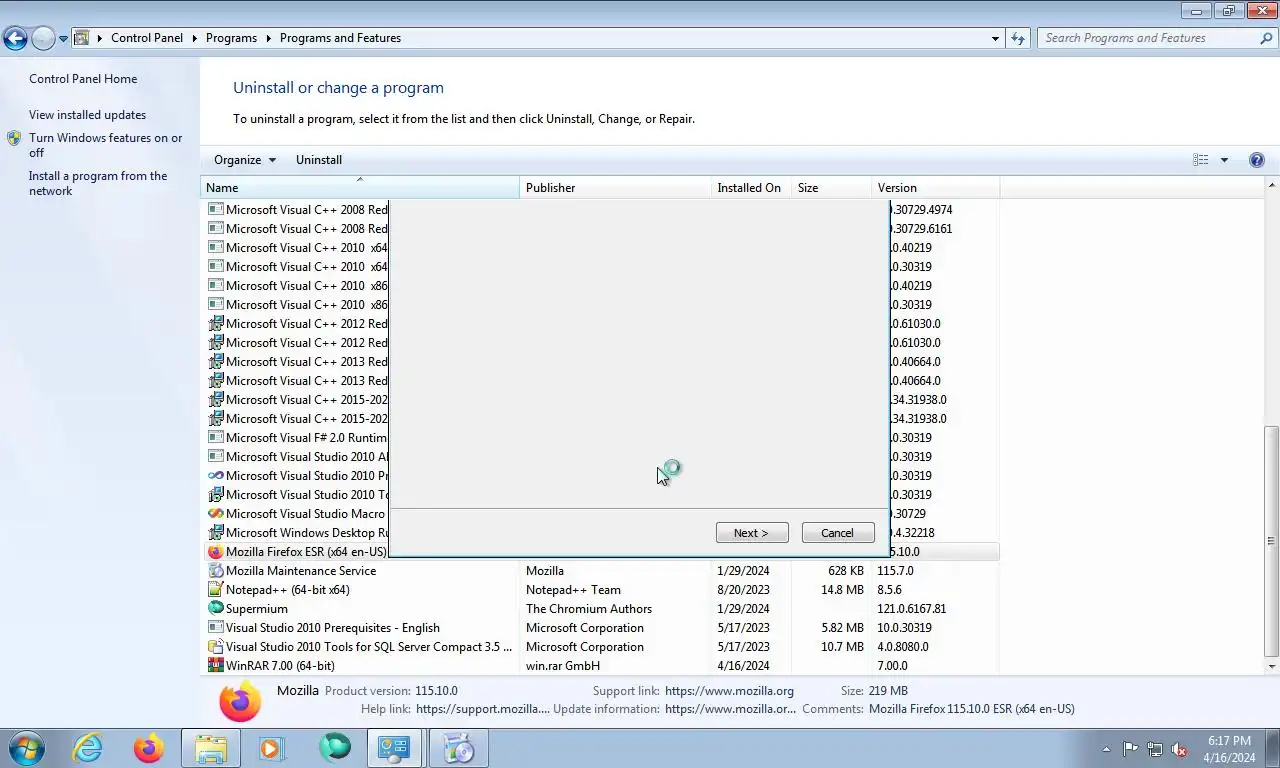The width and height of the screenshot is (1280, 768).
Task: Sort by the Size column header
Action: pos(831,188)
